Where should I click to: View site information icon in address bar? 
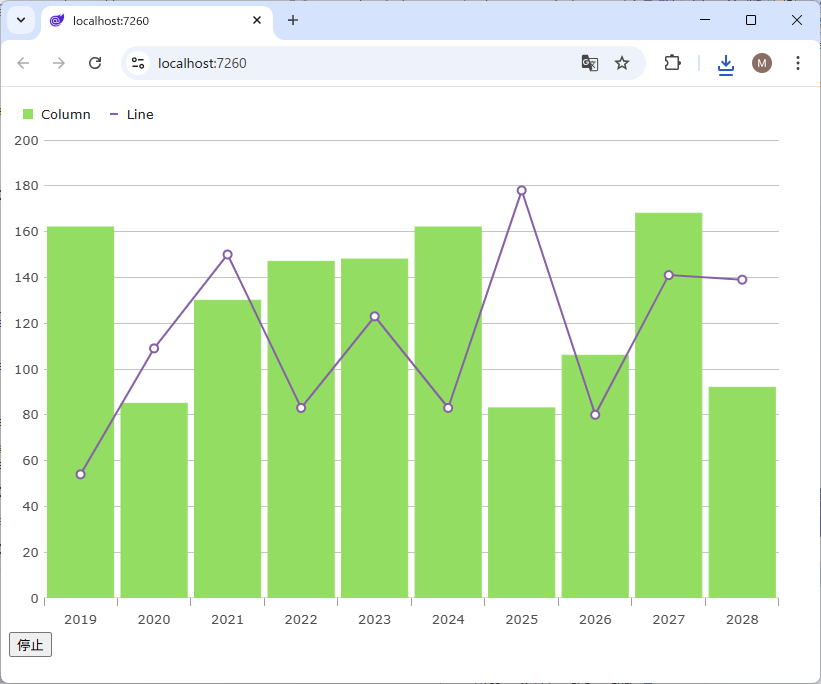tap(138, 63)
